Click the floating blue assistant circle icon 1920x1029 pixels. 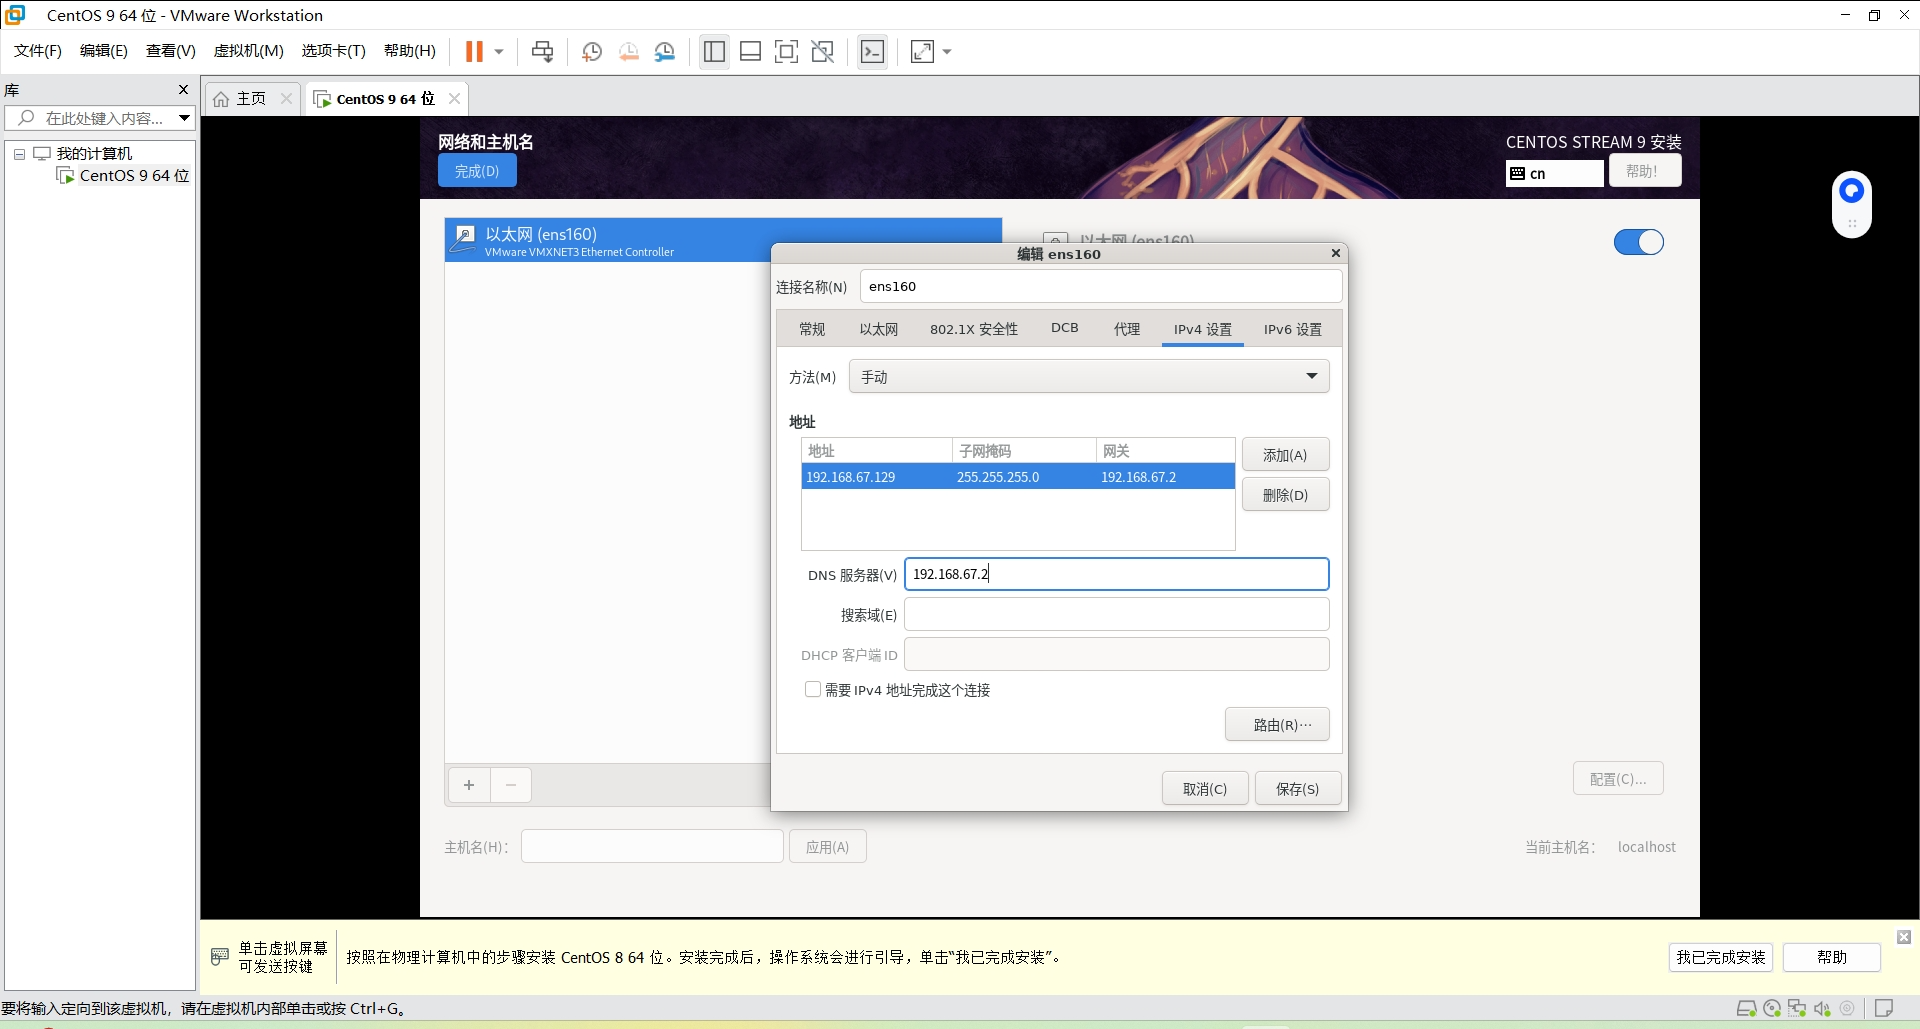point(1852,190)
